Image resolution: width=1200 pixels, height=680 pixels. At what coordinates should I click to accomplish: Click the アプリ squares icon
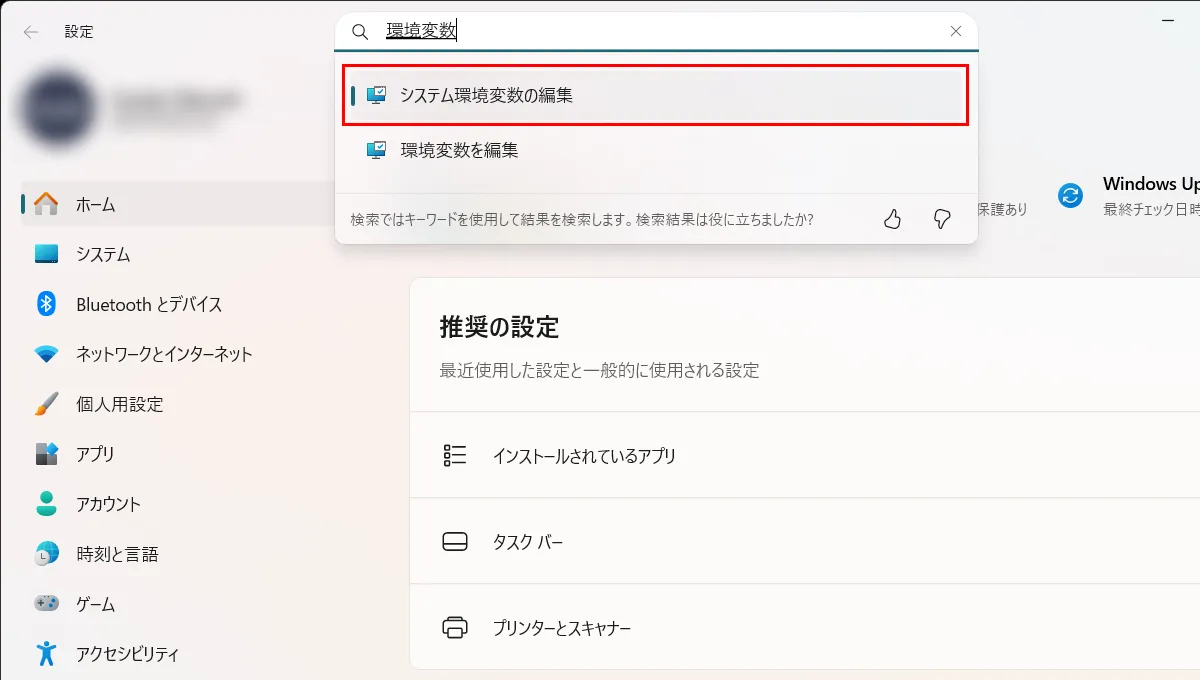[x=47, y=454]
